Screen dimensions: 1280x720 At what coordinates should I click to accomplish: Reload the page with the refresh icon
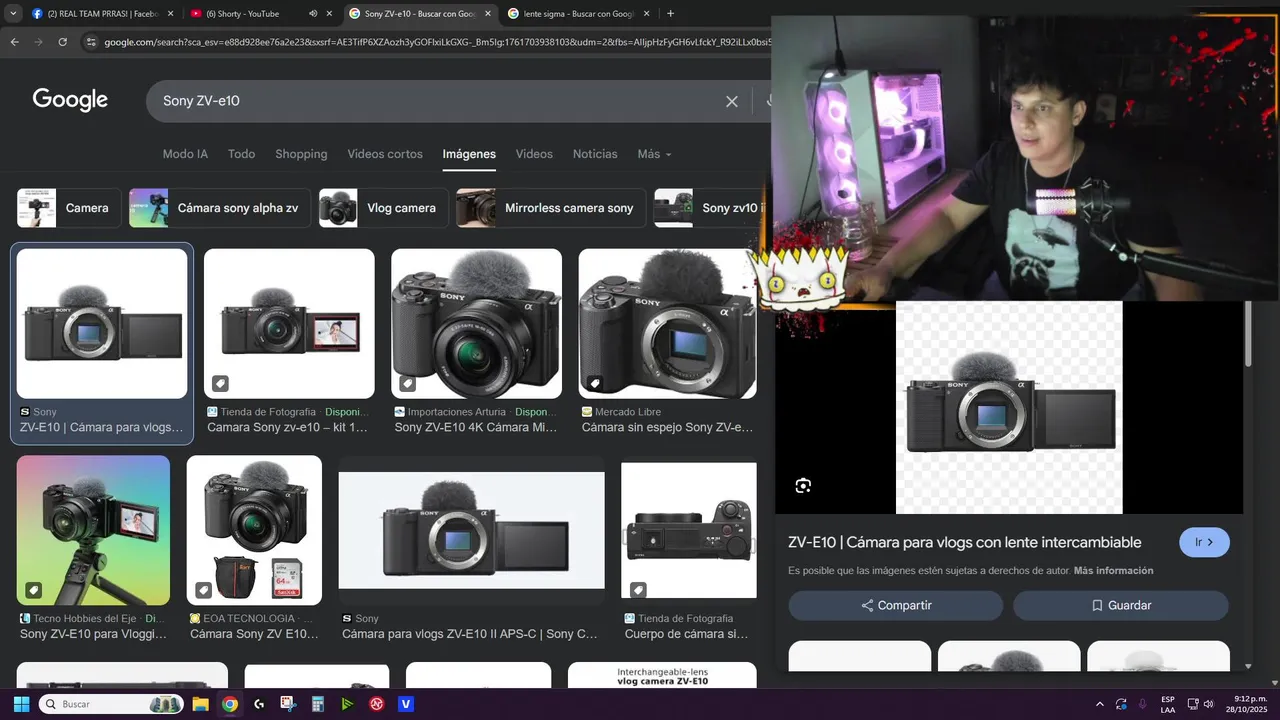[62, 42]
